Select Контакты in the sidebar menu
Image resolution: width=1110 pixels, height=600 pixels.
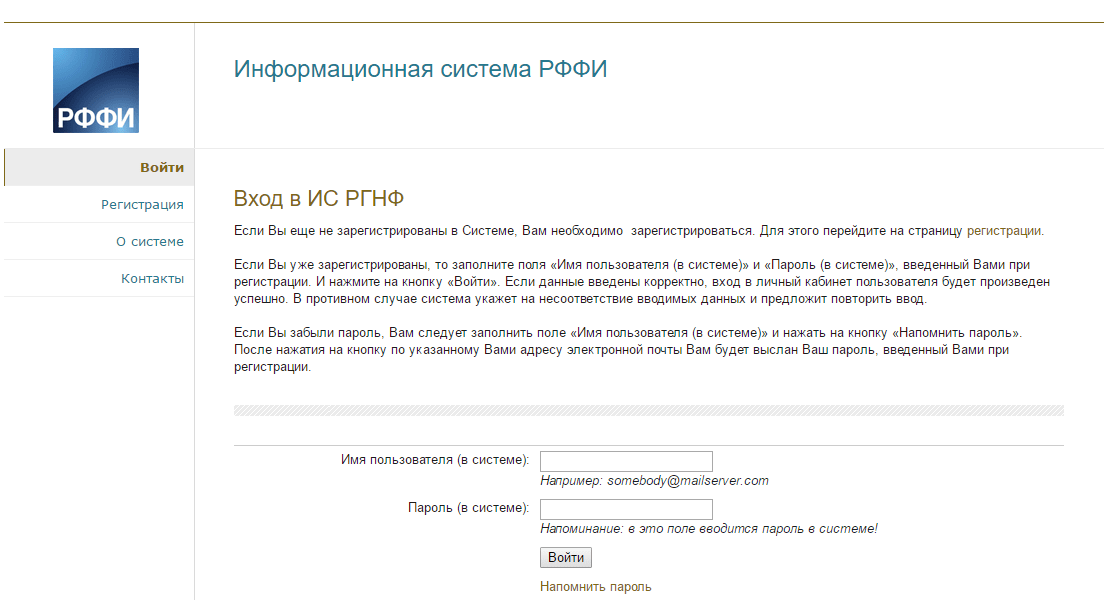(99, 278)
